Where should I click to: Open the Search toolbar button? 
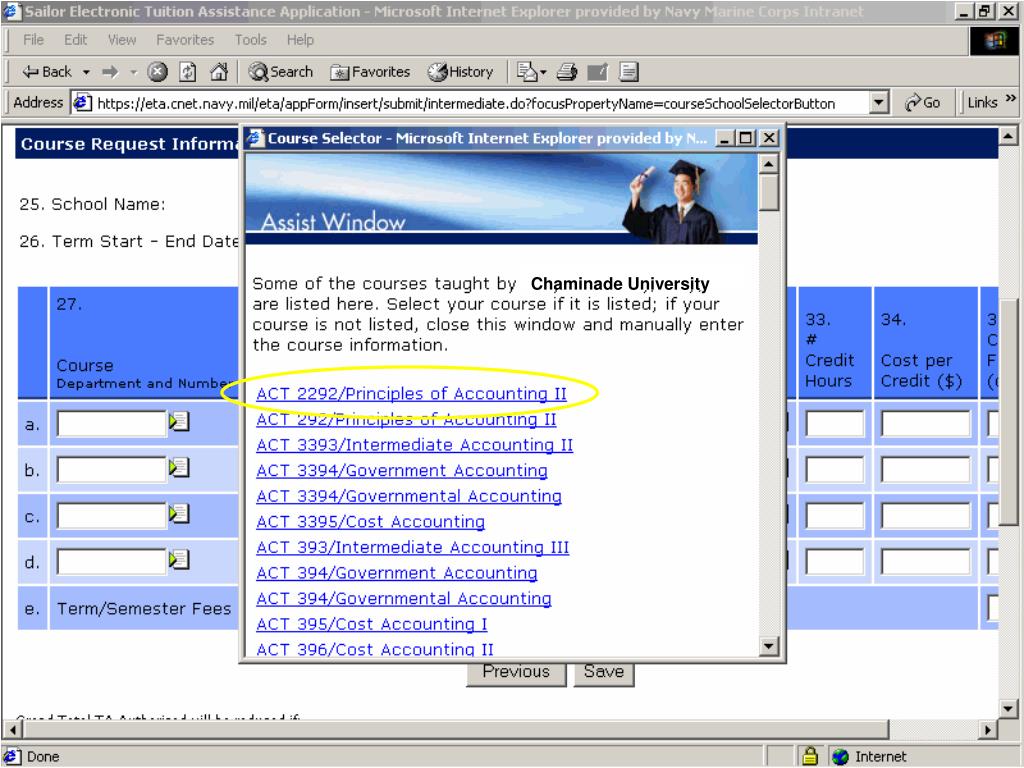(281, 72)
